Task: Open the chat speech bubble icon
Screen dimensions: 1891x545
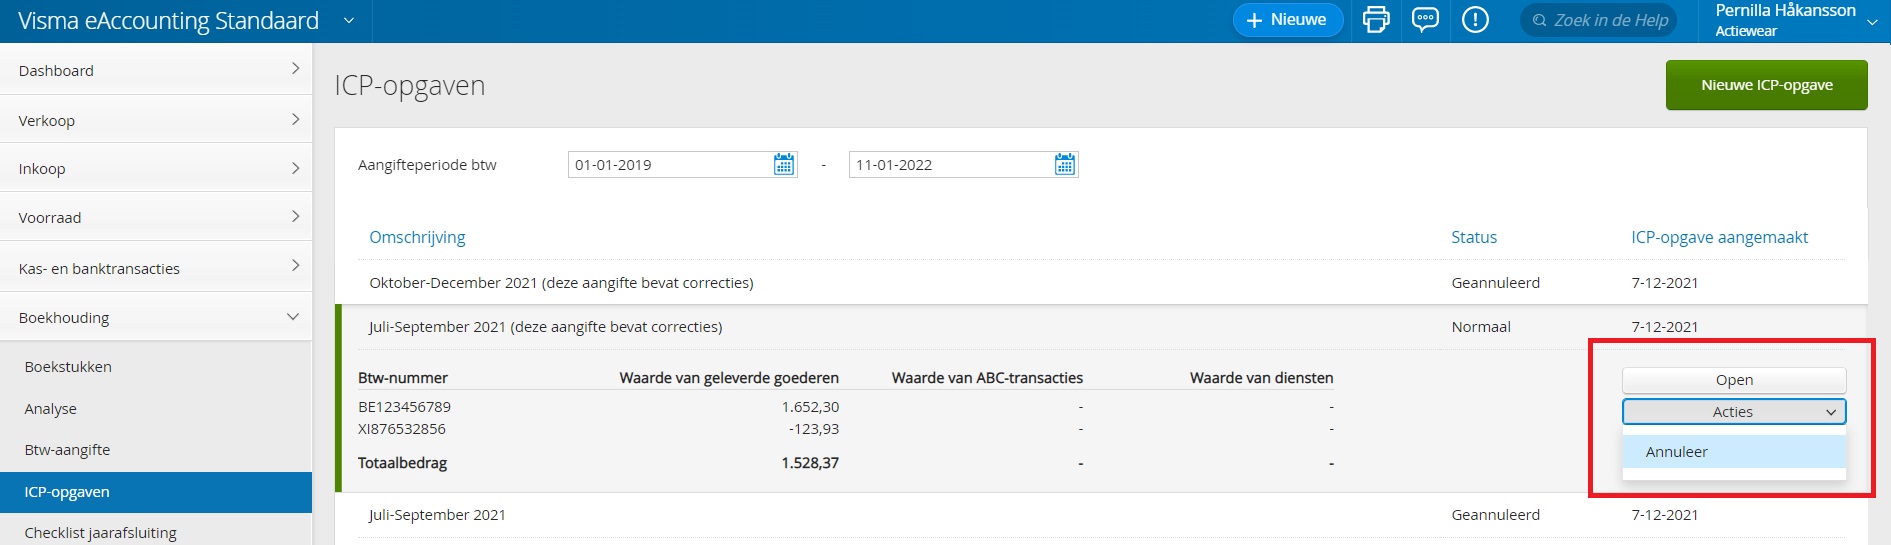Action: point(1425,20)
